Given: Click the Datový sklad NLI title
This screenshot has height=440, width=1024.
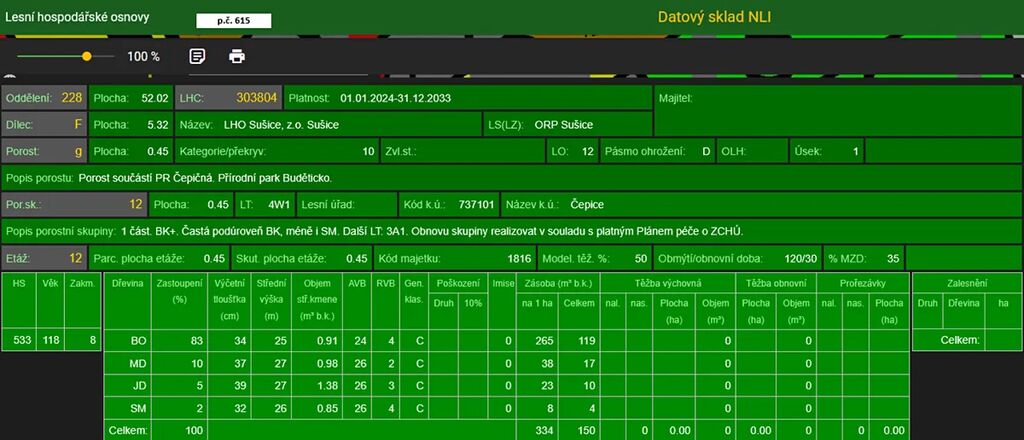Looking at the screenshot, I should 714,17.
